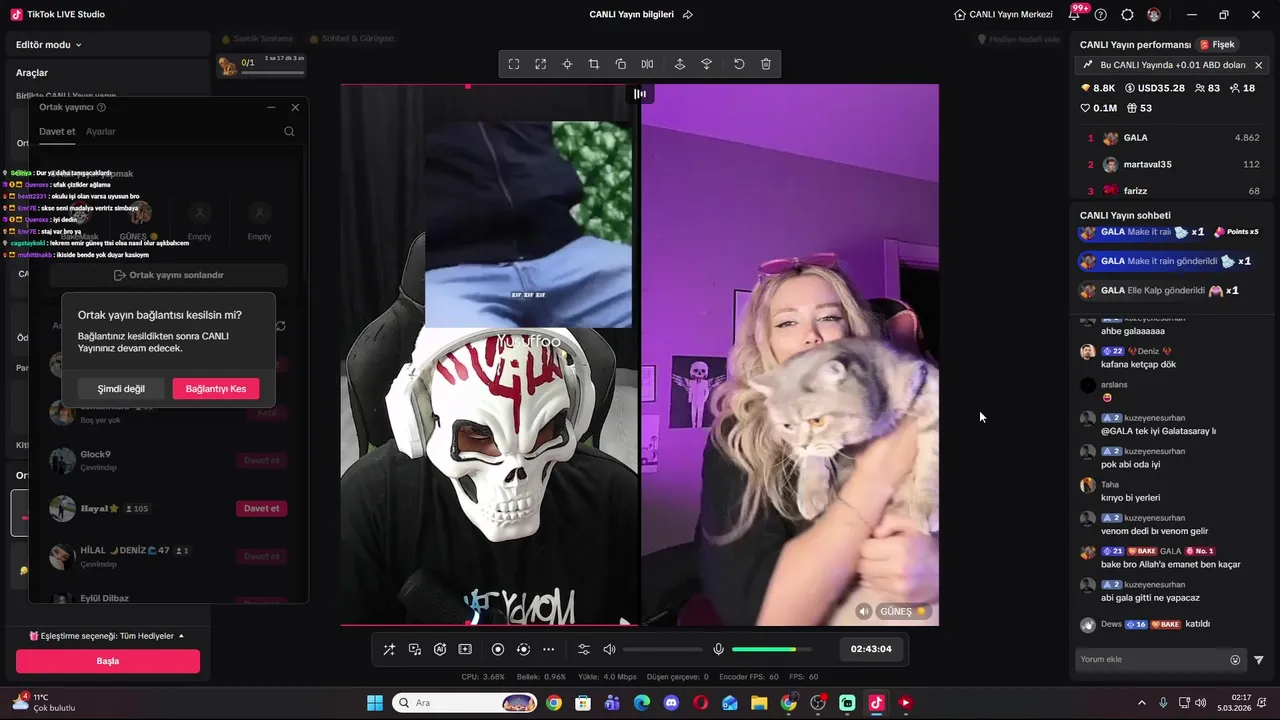Confirm with Bağlantıyı Kes button
This screenshot has height=720, width=1280.
click(216, 389)
